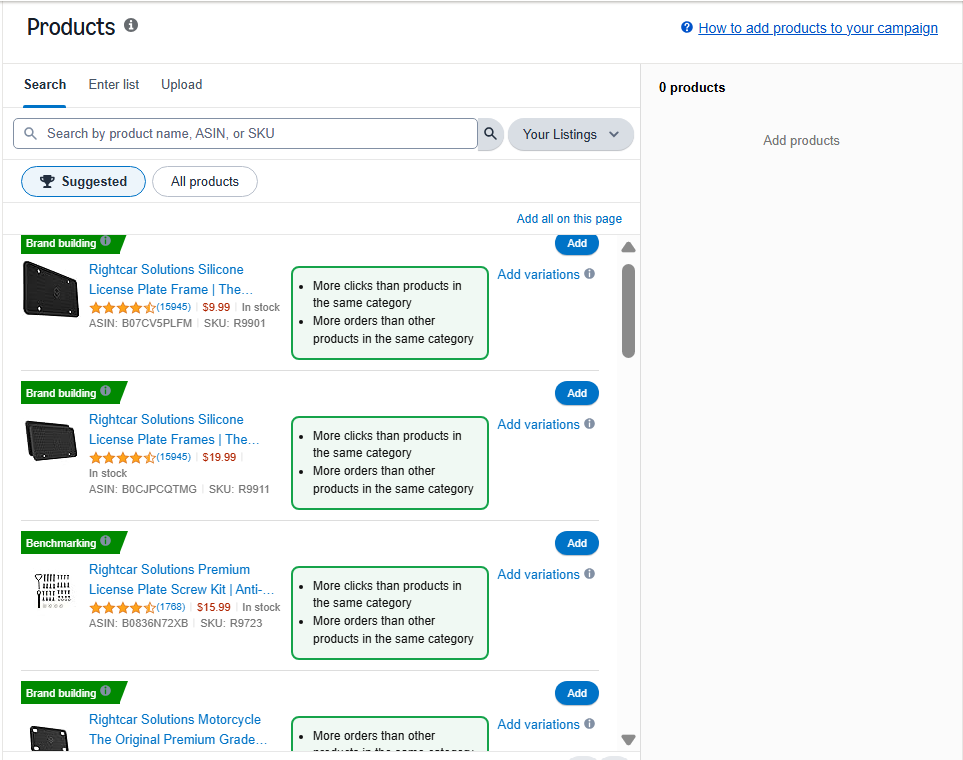The width and height of the screenshot is (963, 760).
Task: Click the magnifier search button
Action: (x=490, y=133)
